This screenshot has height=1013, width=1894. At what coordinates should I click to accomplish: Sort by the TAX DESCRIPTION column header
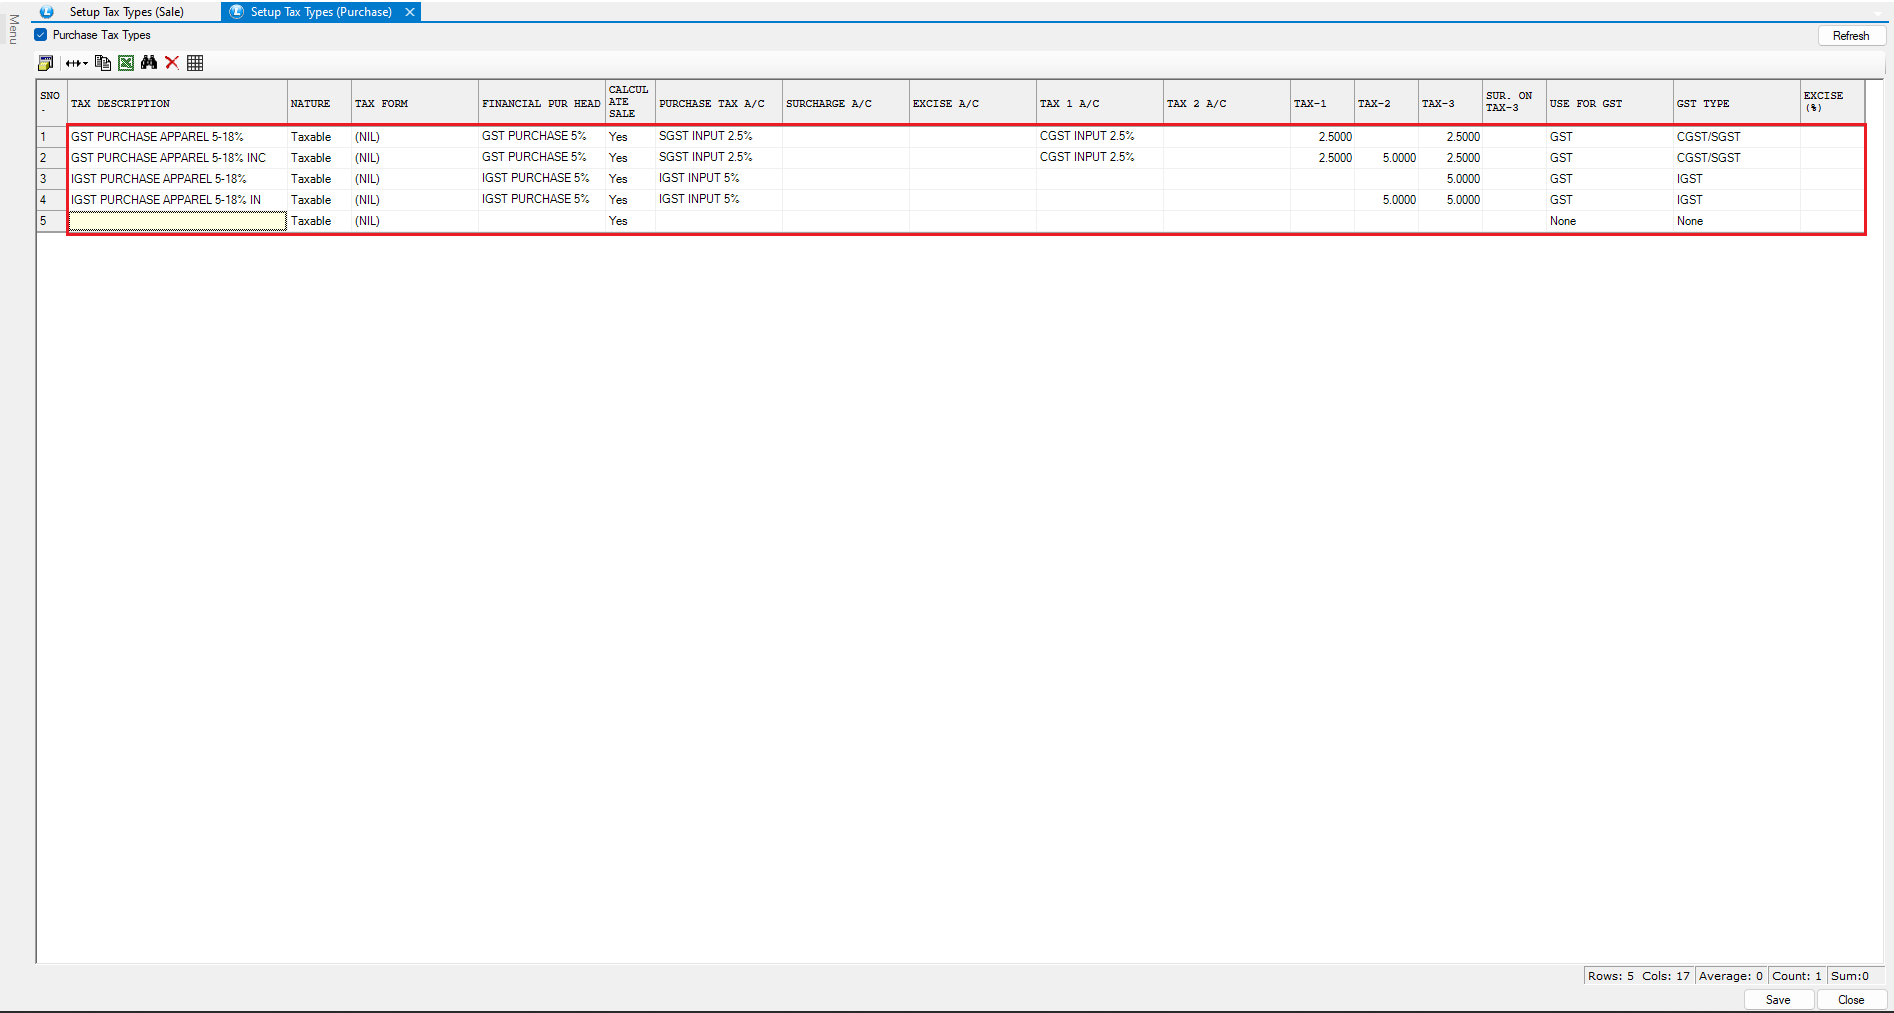(176, 103)
